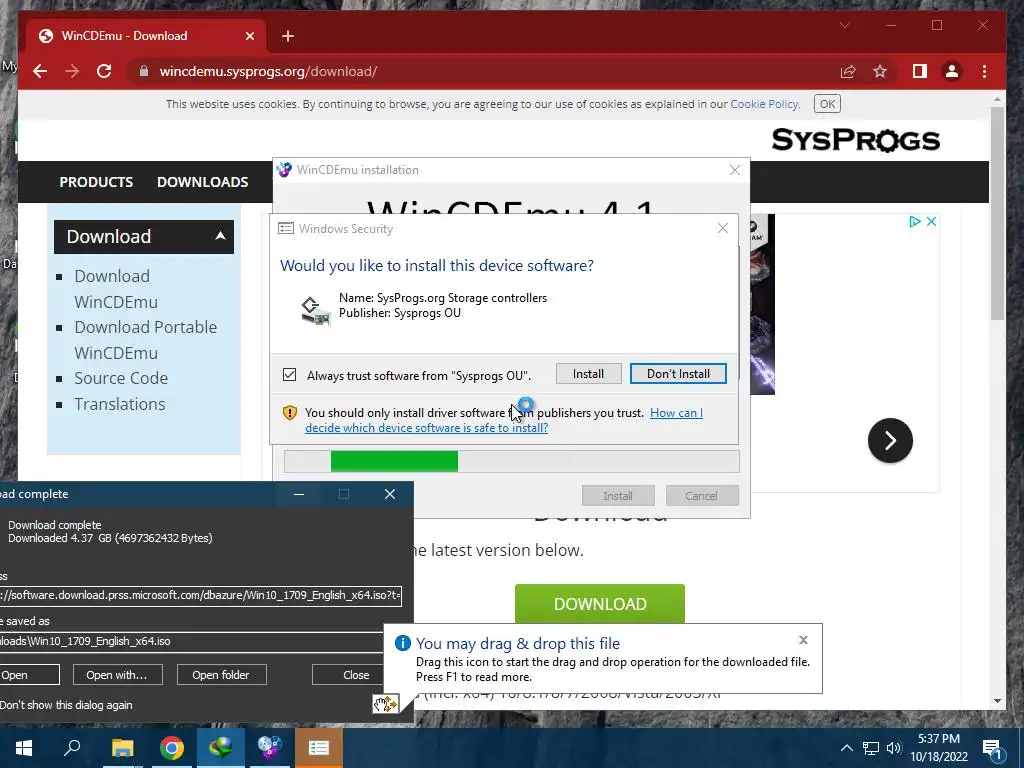Switch to WinCDEmu installer on taskbar
The height and width of the screenshot is (768, 1024).
(x=269, y=748)
